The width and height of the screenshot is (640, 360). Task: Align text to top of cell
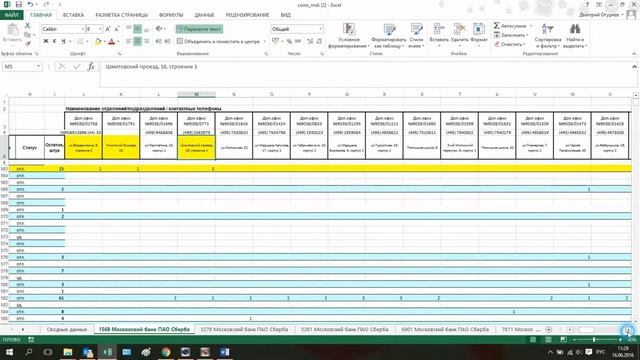pos(129,29)
